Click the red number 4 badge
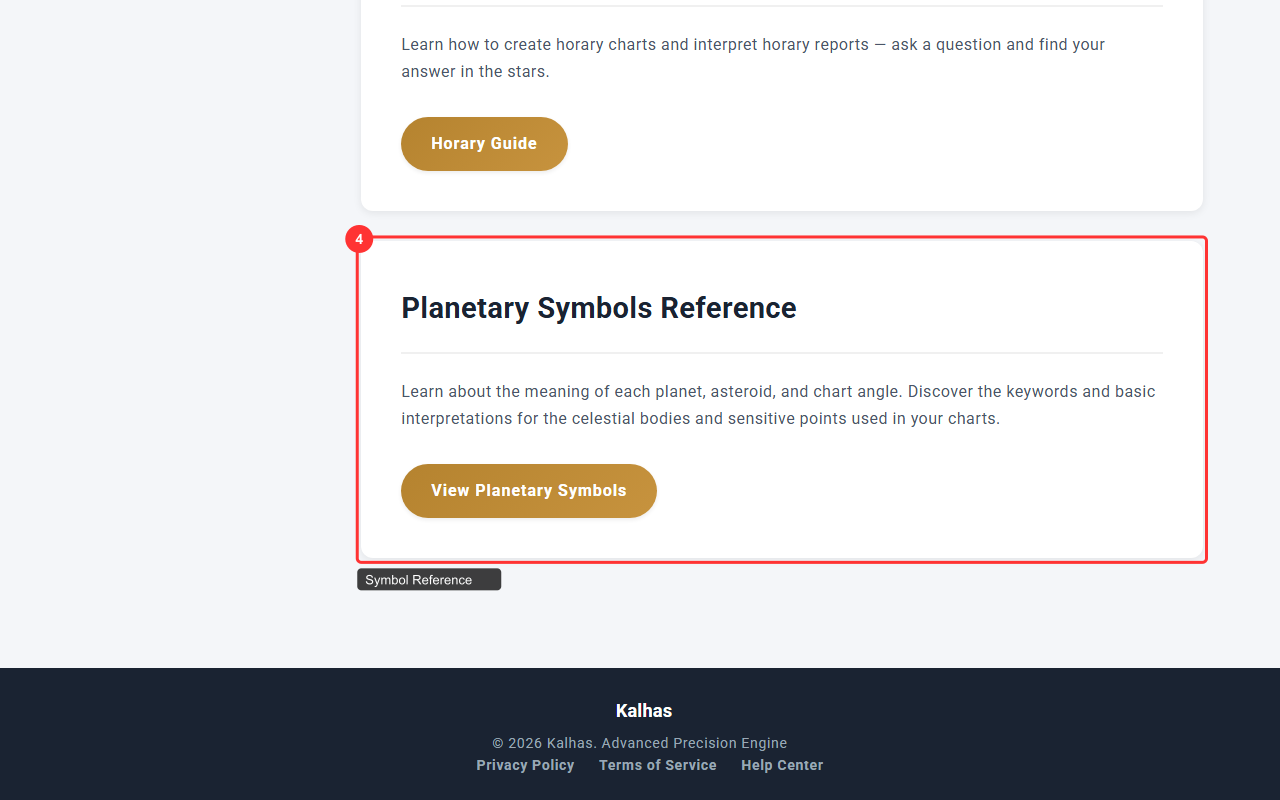The width and height of the screenshot is (1280, 800). 359,240
